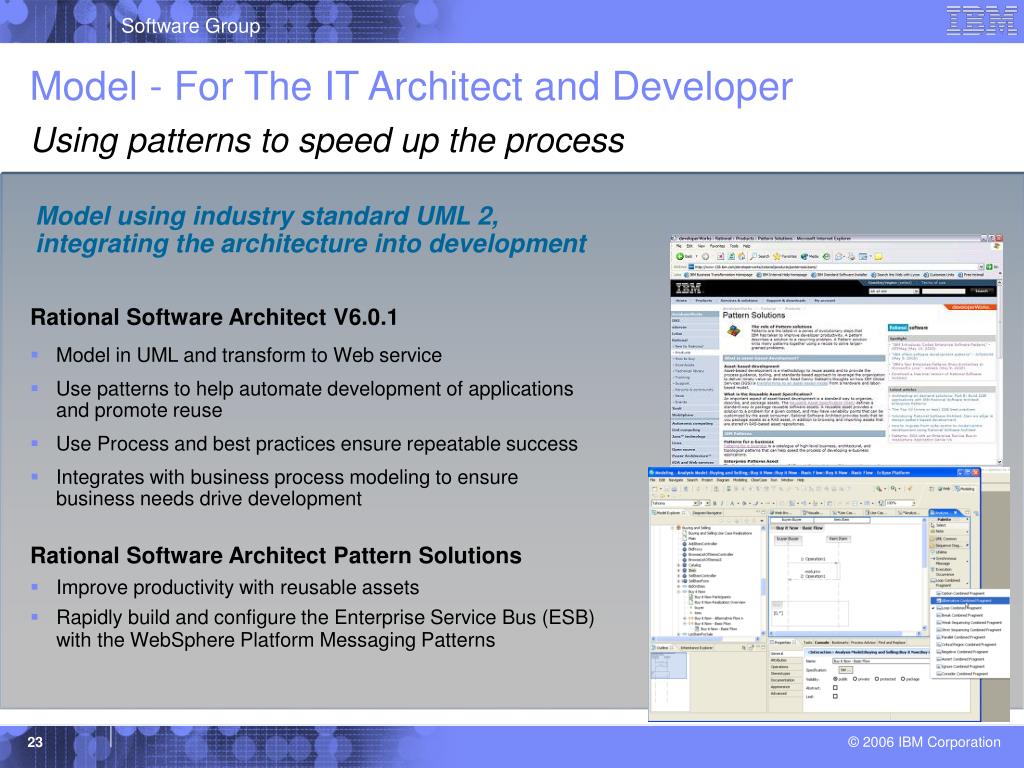Open the Modeling perspective button in Eclipse
This screenshot has width=1024, height=768.
pyautogui.click(x=965, y=489)
